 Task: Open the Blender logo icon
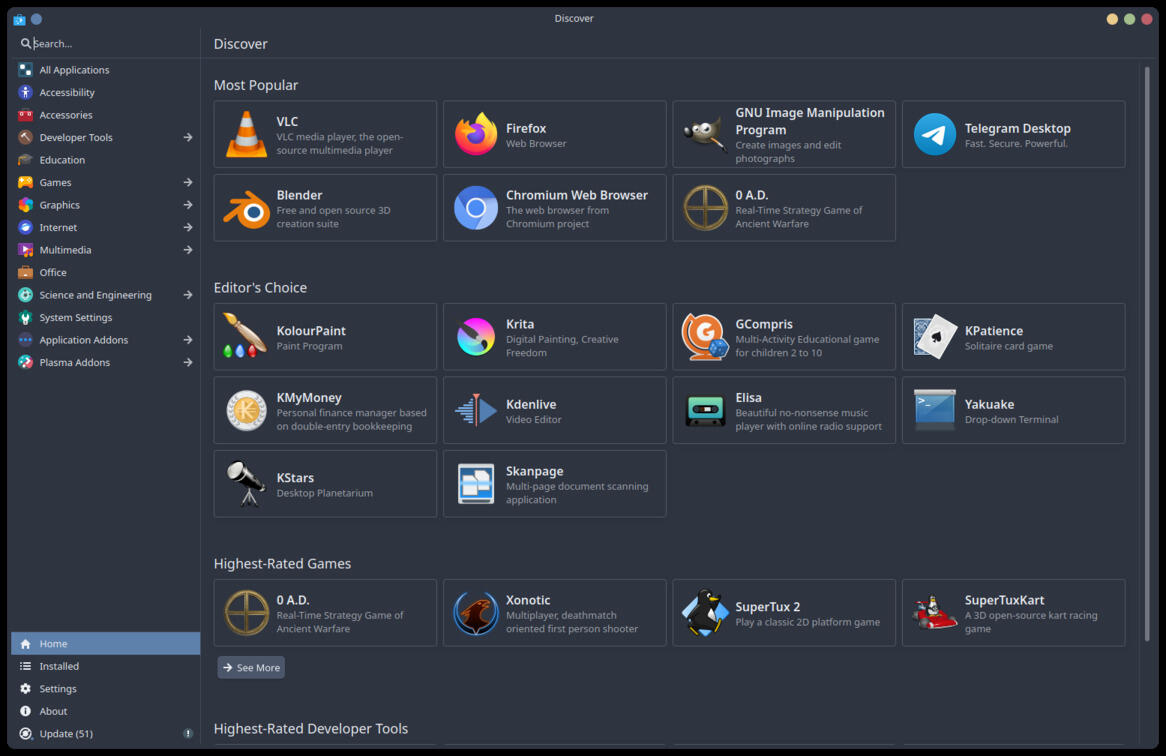click(x=246, y=209)
